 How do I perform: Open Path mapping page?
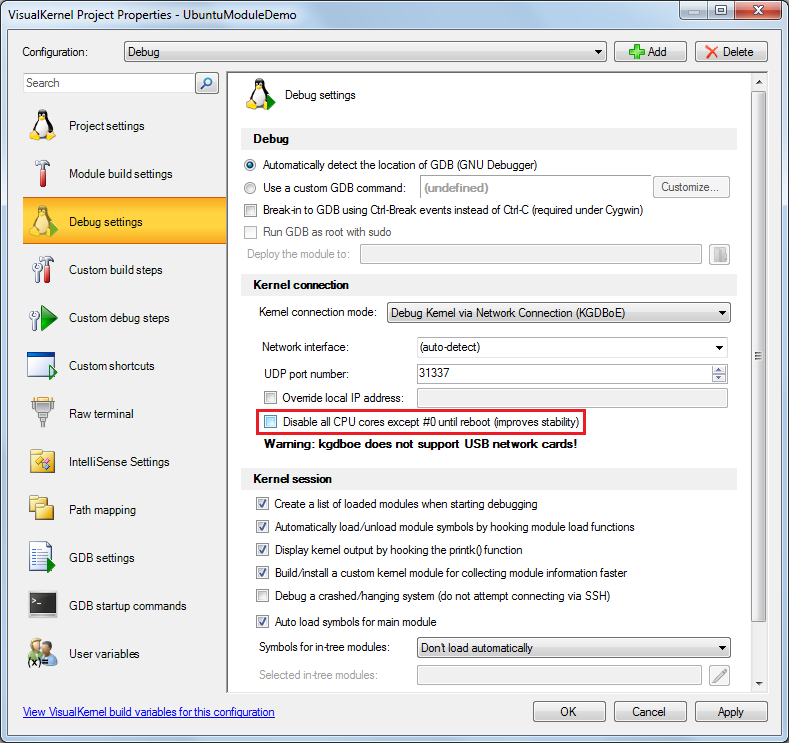(x=124, y=510)
